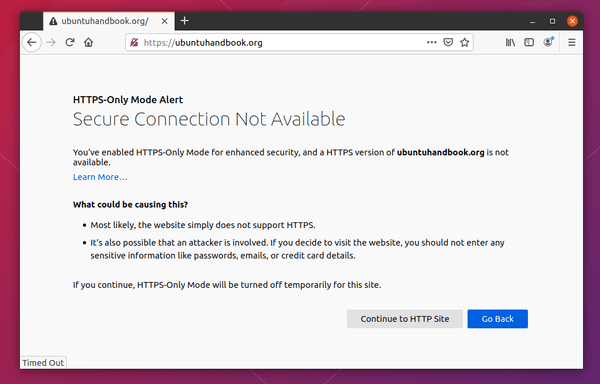
Task: Open the Firefox hamburger menu
Action: pos(572,42)
